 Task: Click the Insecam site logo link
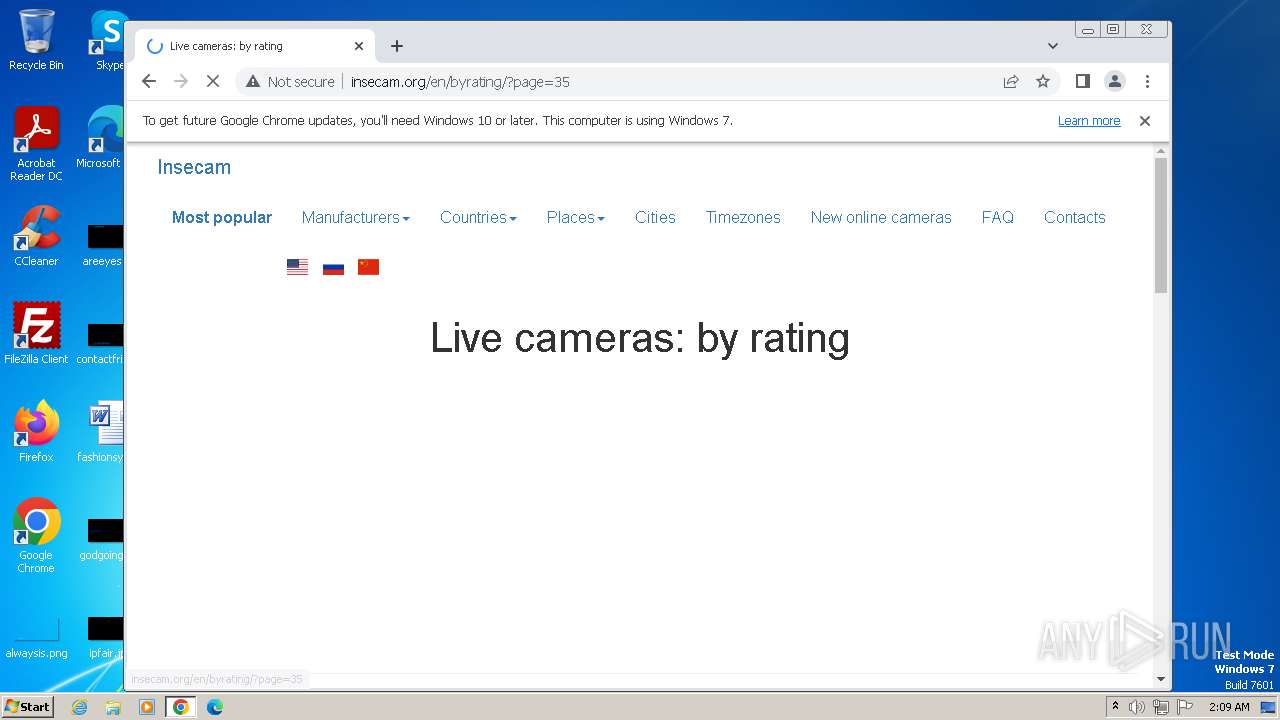[x=194, y=167]
